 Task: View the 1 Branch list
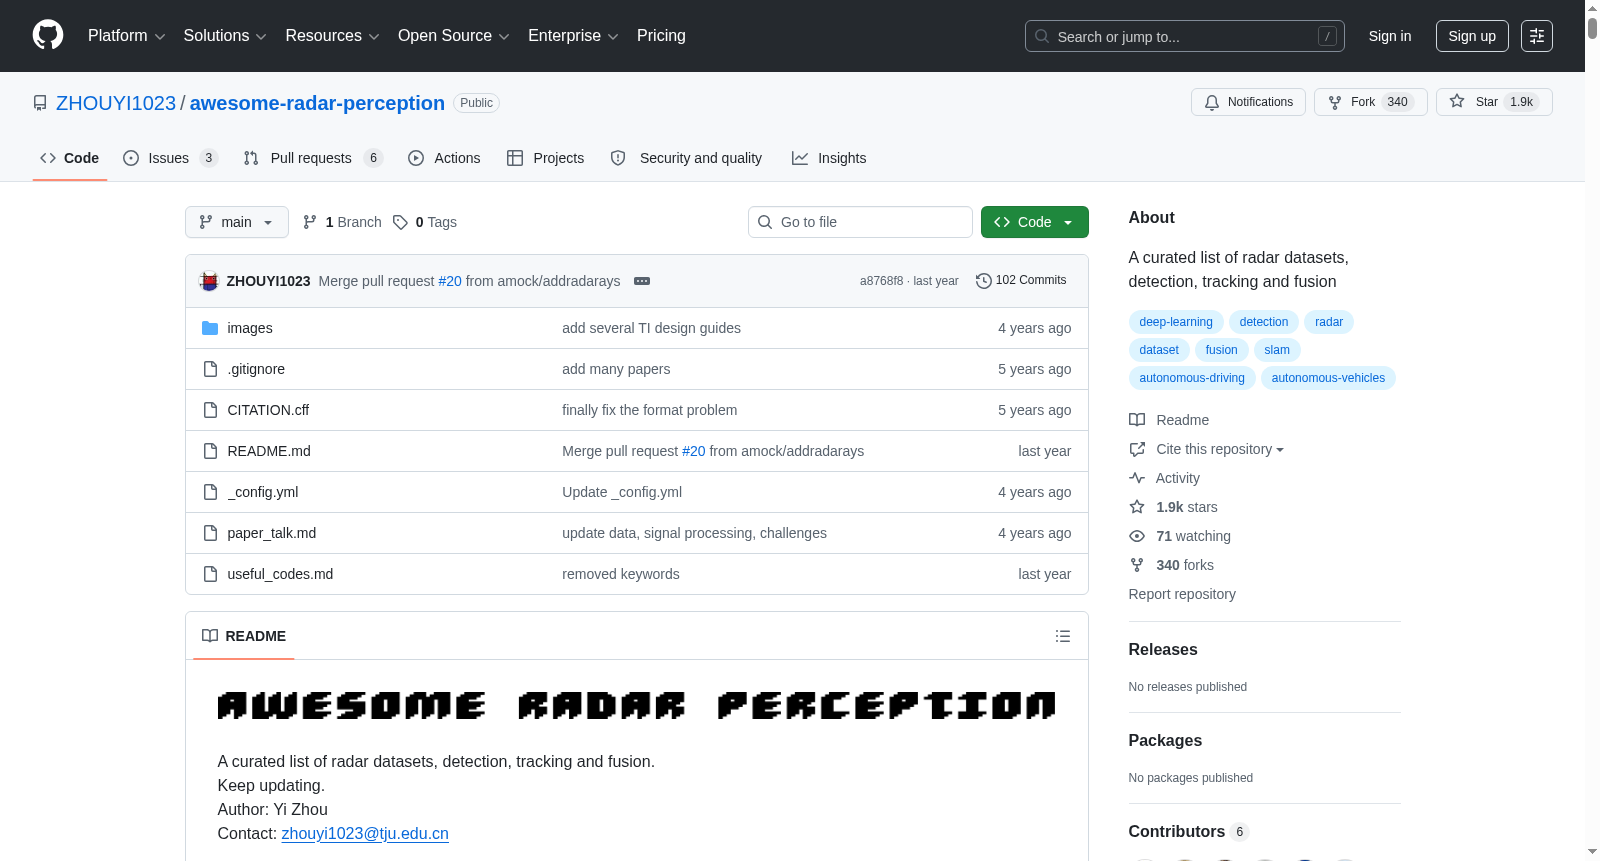tap(342, 222)
